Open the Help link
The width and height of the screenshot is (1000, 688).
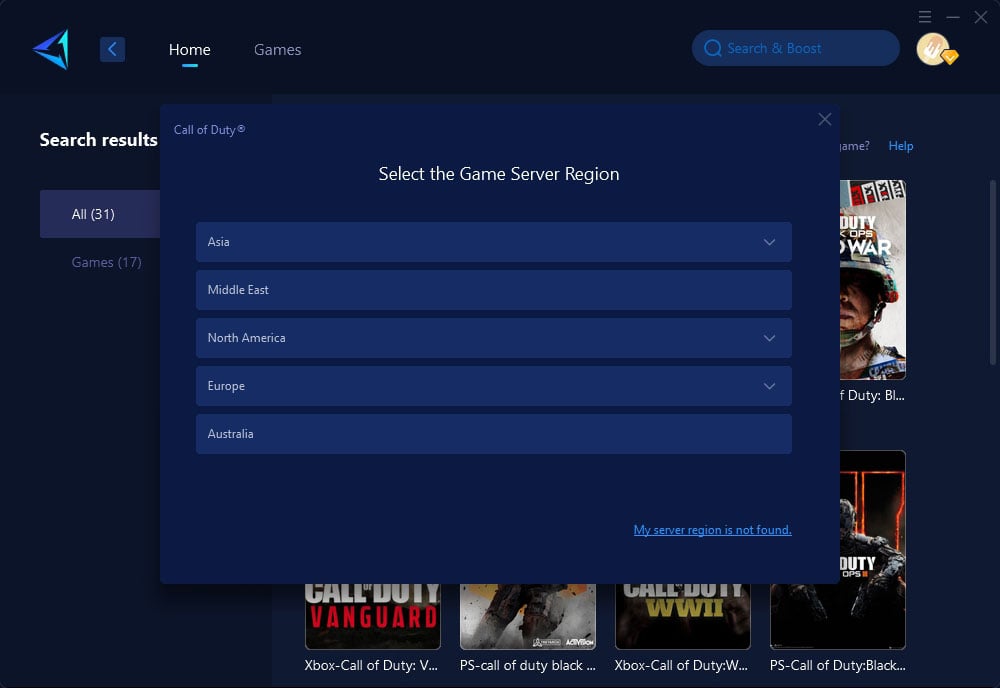tap(901, 146)
